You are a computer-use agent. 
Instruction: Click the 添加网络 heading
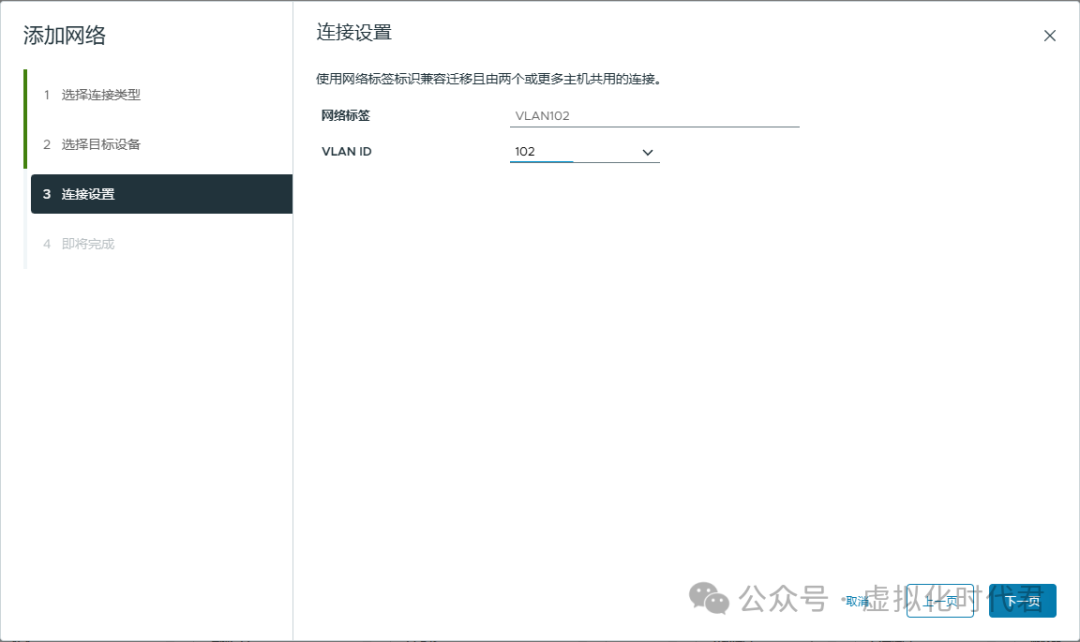click(x=59, y=35)
